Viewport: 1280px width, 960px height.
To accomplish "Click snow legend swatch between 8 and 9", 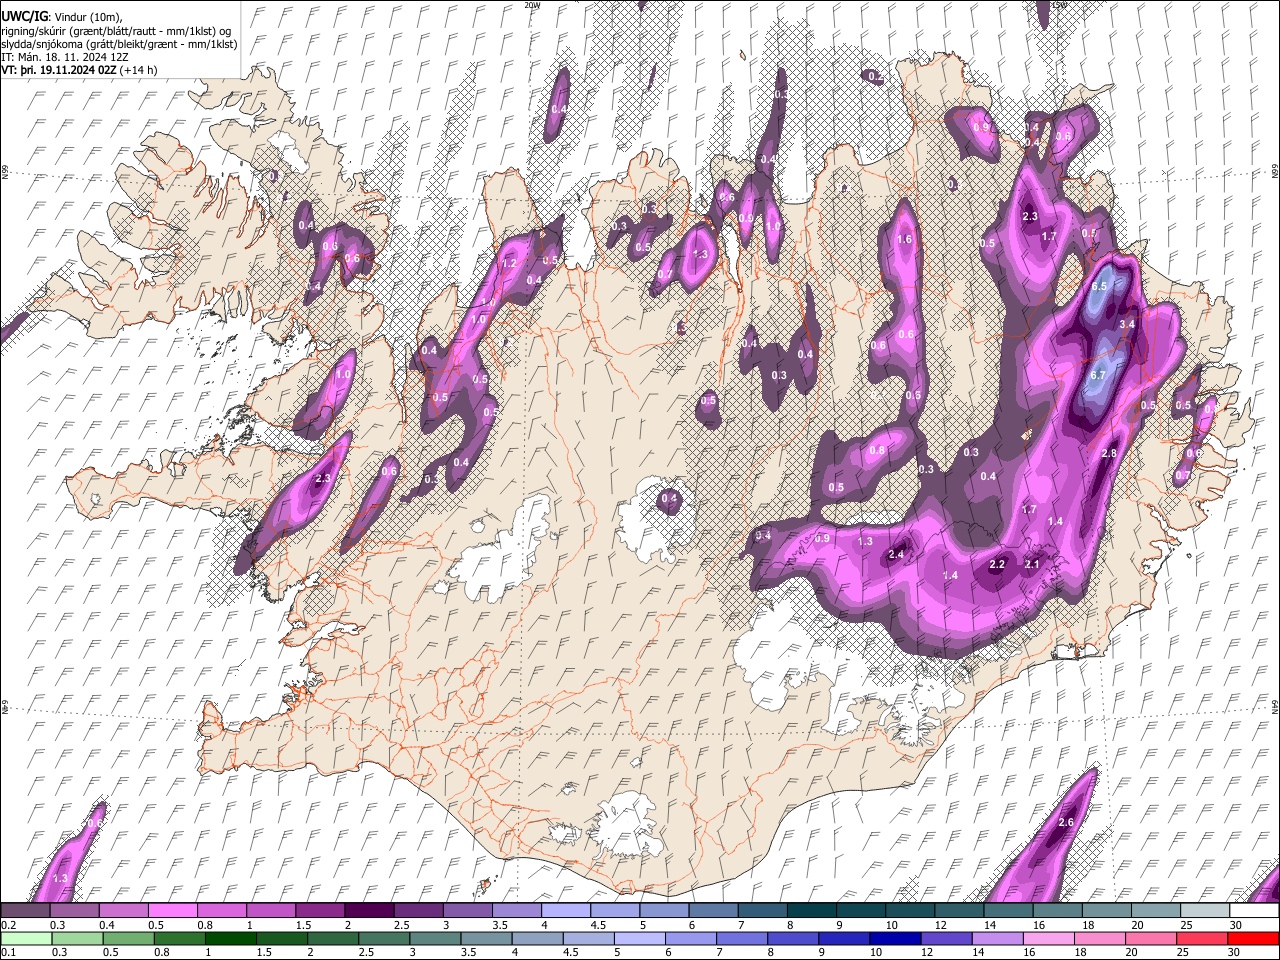I will [811, 911].
